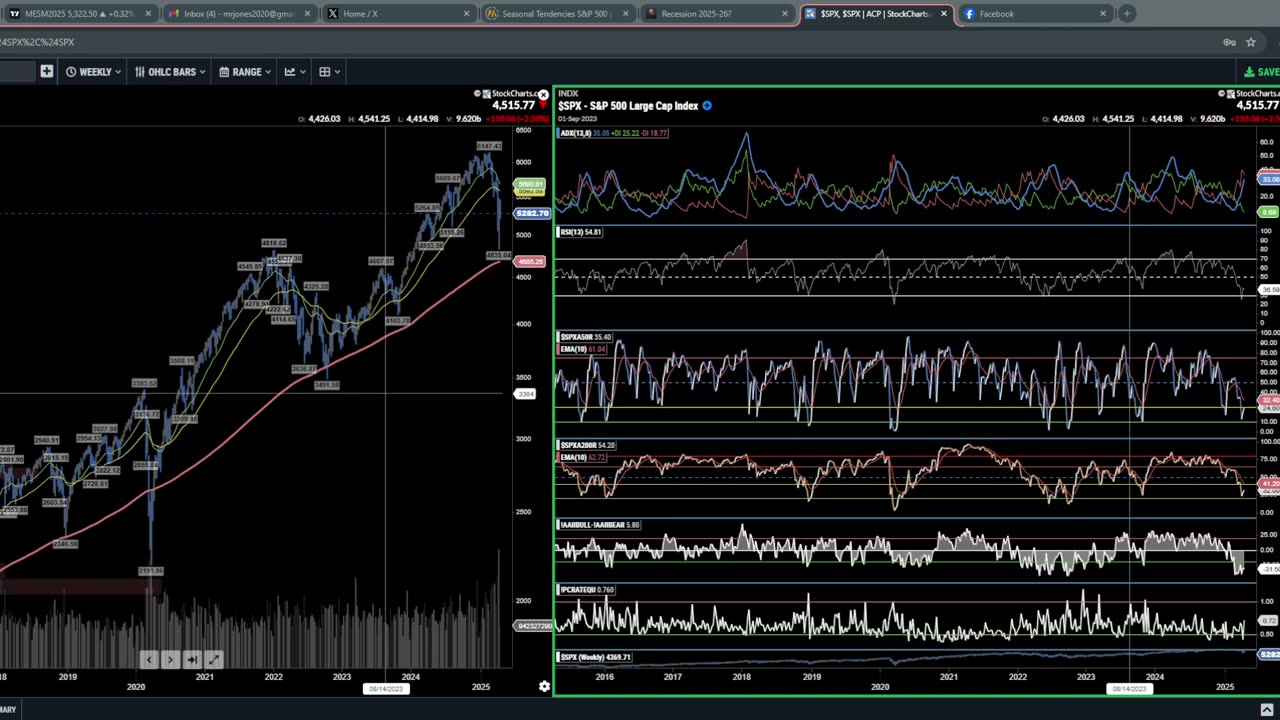The image size is (1280, 720).
Task: Close the Facebook tab
Action: tap(1103, 14)
